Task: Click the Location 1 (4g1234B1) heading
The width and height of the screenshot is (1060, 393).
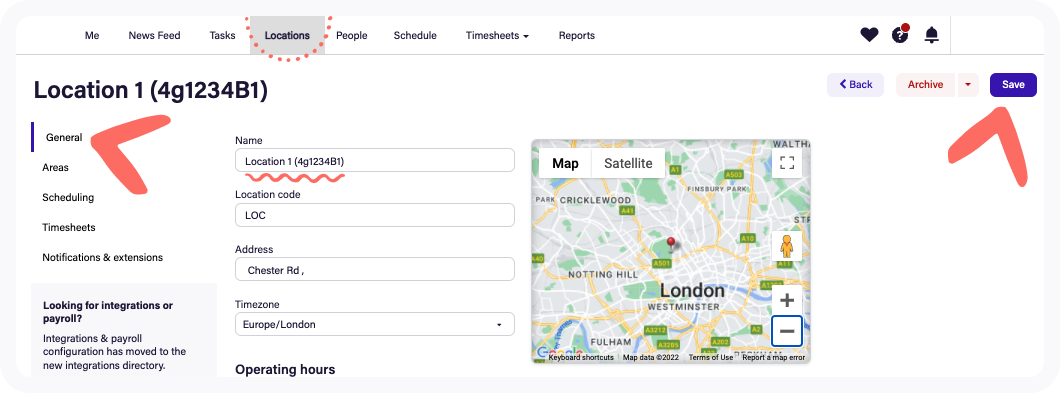Action: click(151, 90)
